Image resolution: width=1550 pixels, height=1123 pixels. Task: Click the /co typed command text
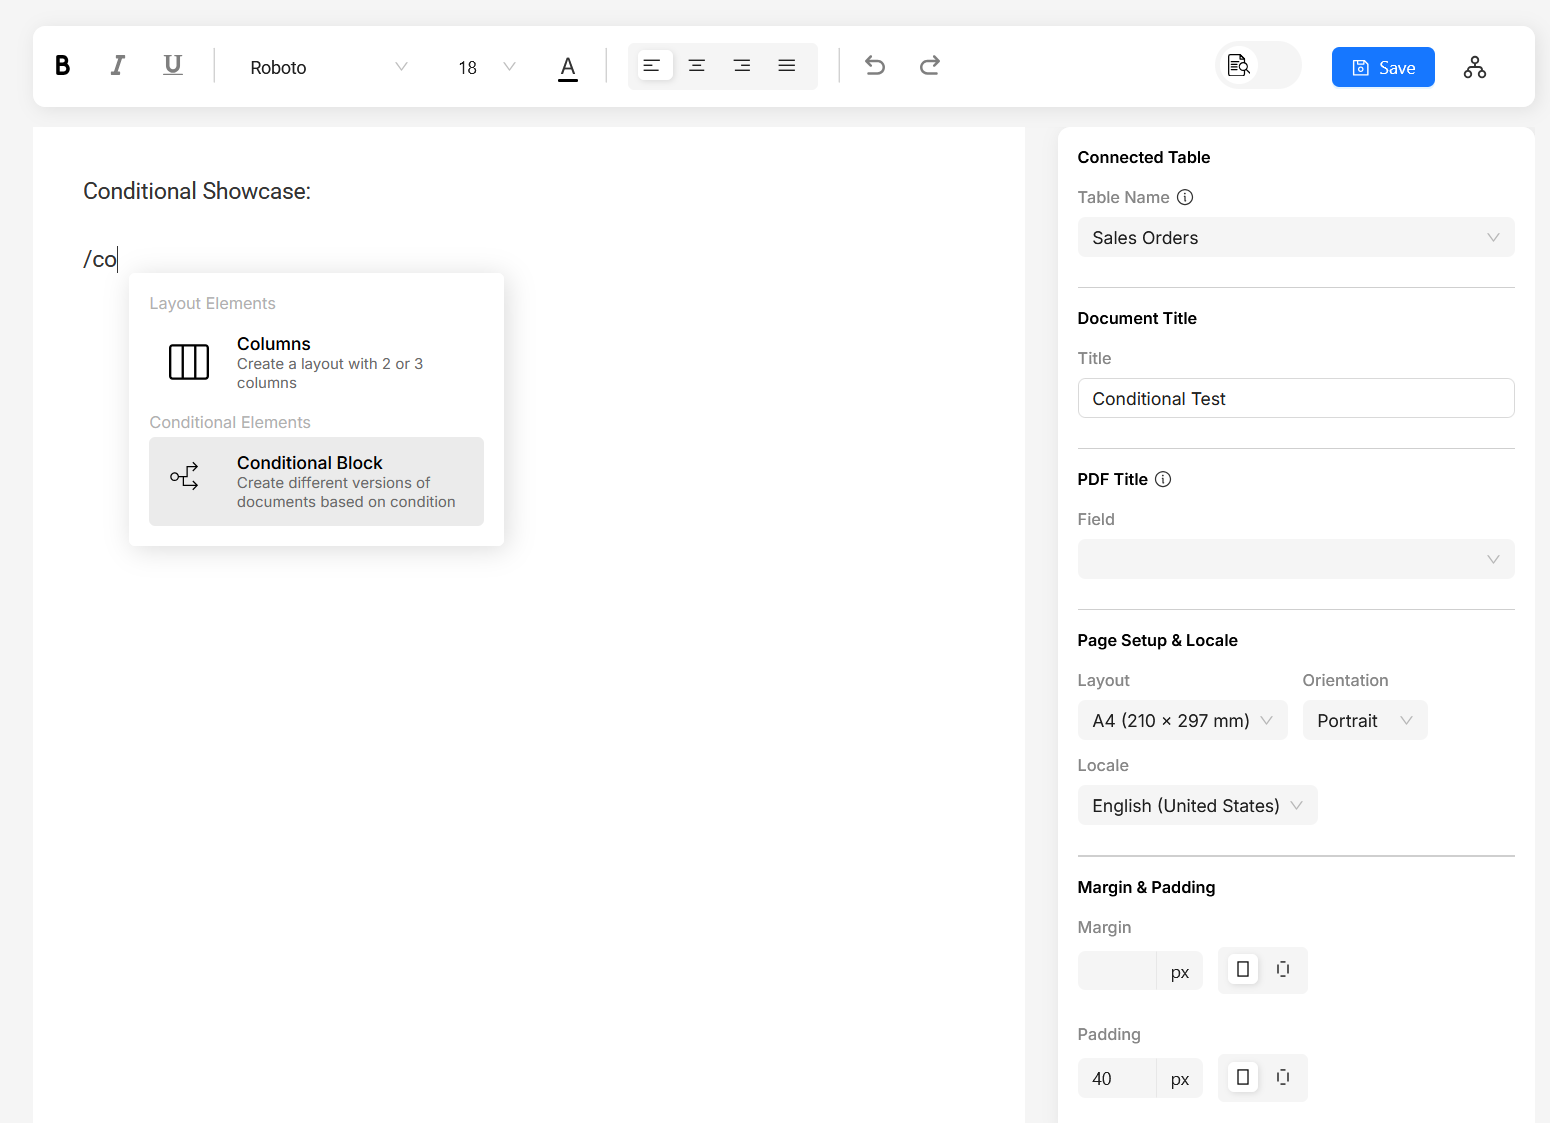tap(100, 260)
